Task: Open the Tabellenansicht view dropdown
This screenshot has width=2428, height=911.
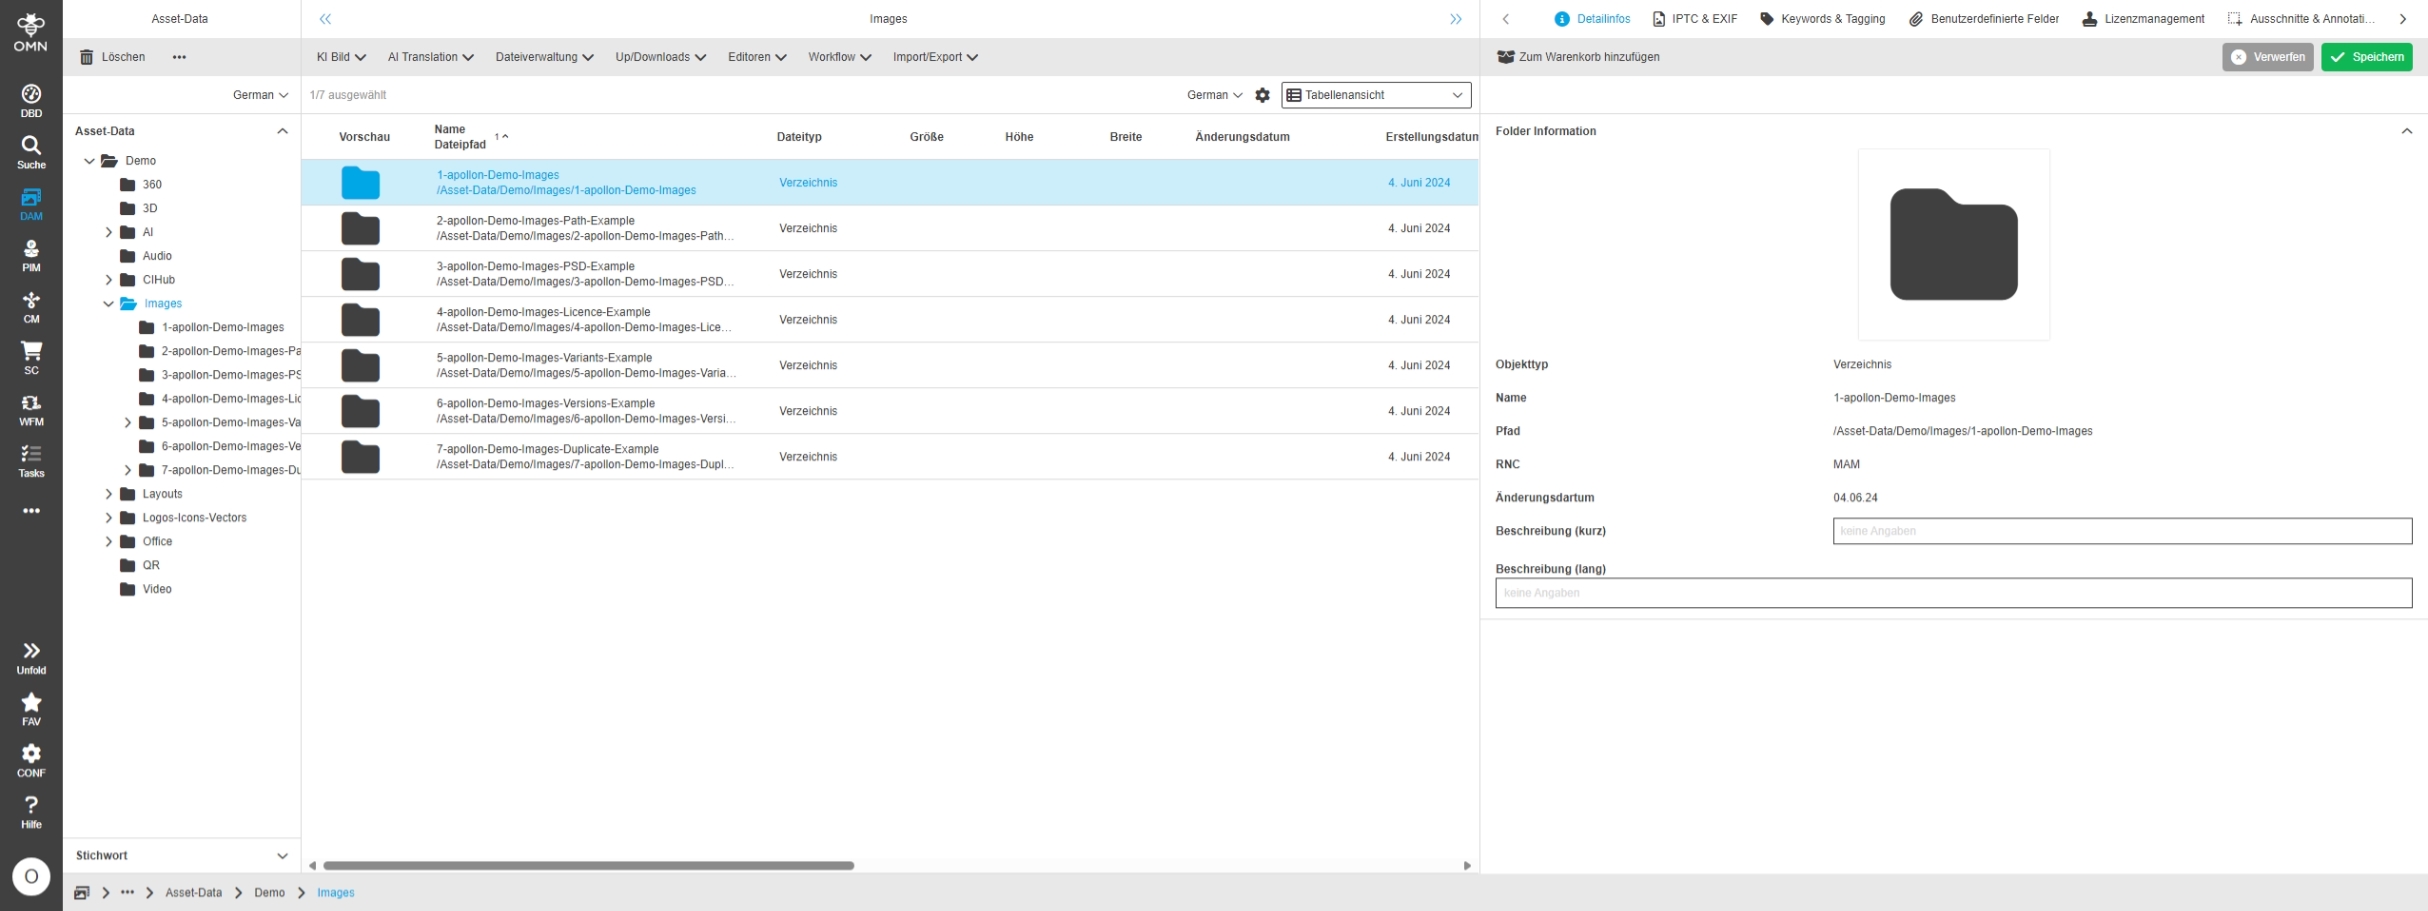Action: click(x=1375, y=95)
